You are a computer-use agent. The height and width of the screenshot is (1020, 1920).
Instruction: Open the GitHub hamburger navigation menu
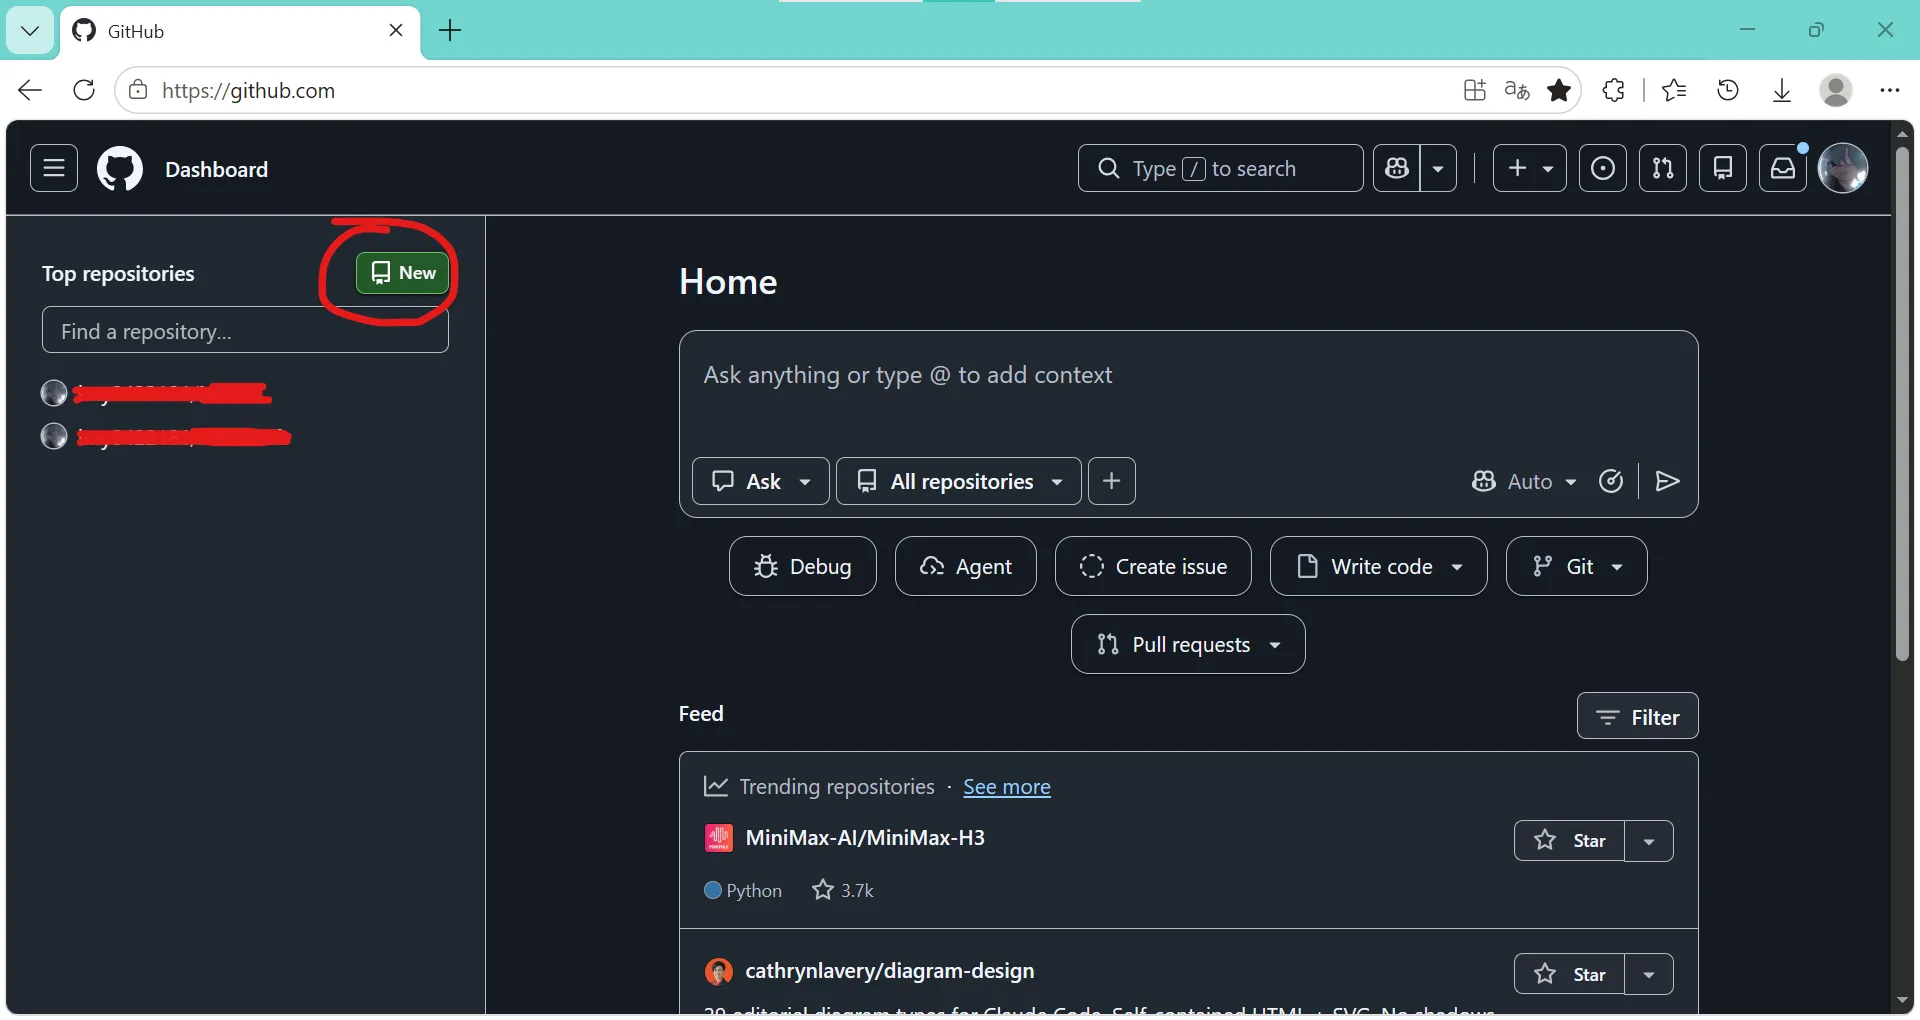tap(54, 168)
